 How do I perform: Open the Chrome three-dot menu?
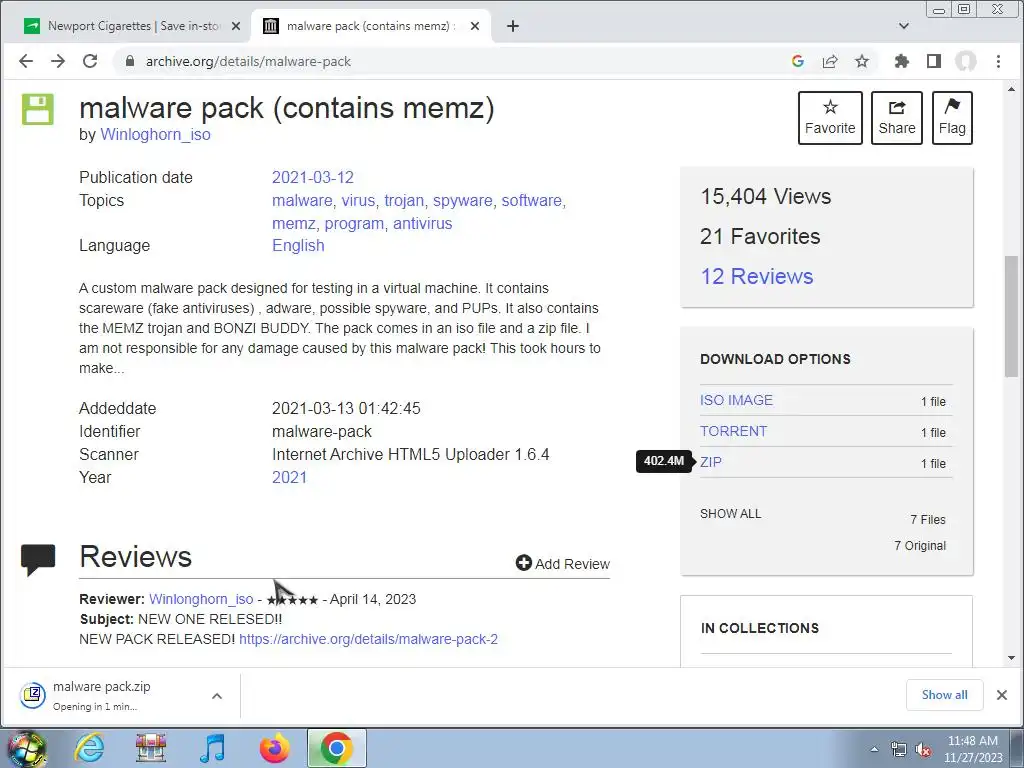999,61
